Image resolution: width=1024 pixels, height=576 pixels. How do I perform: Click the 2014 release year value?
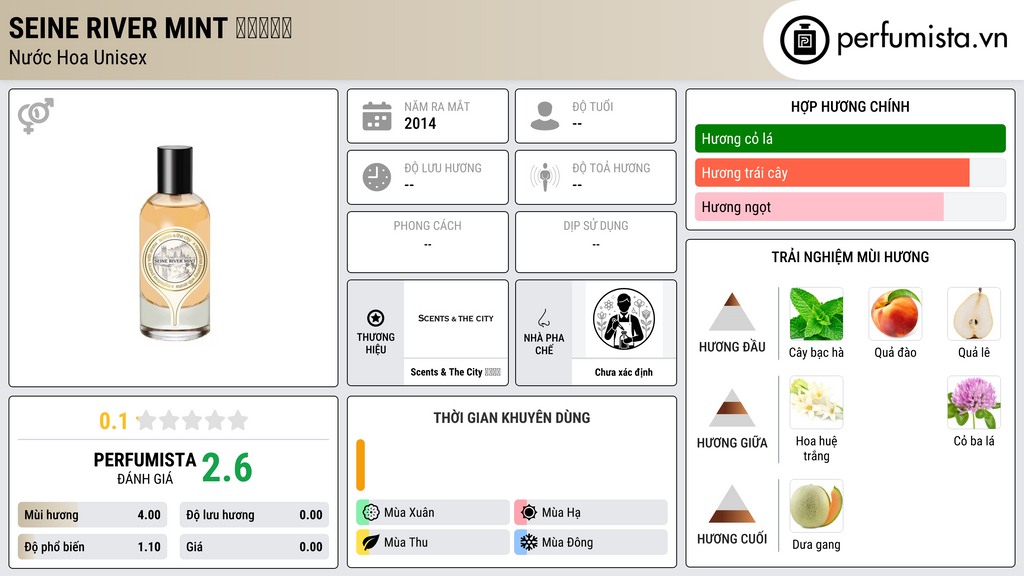420,123
